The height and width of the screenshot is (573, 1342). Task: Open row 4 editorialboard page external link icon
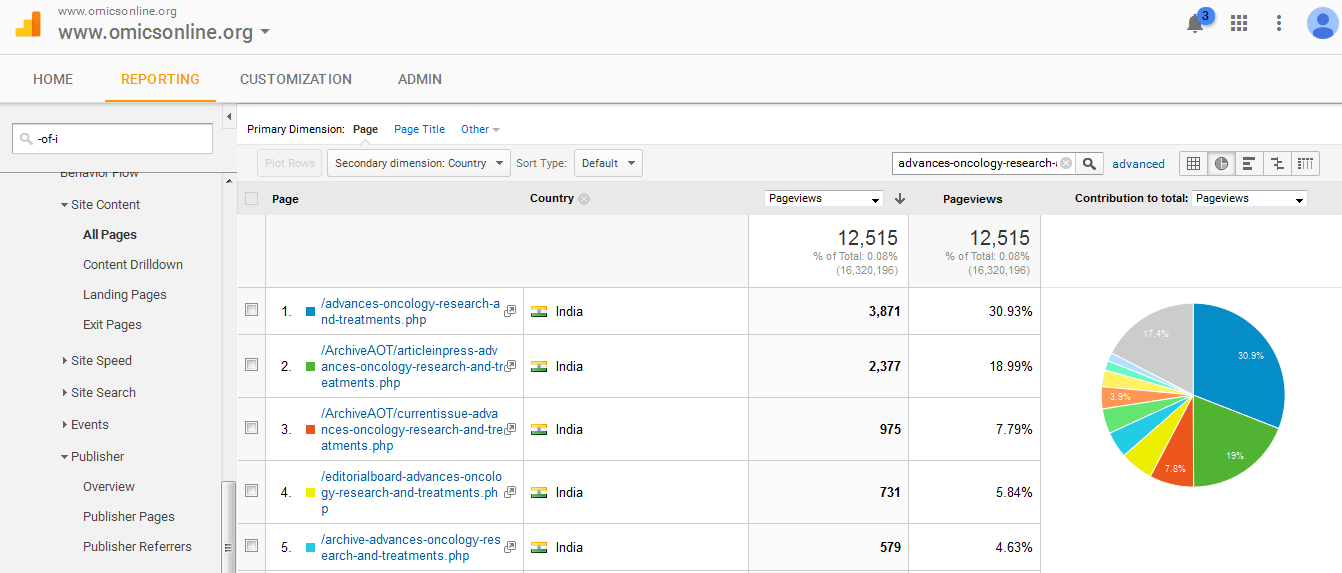510,492
